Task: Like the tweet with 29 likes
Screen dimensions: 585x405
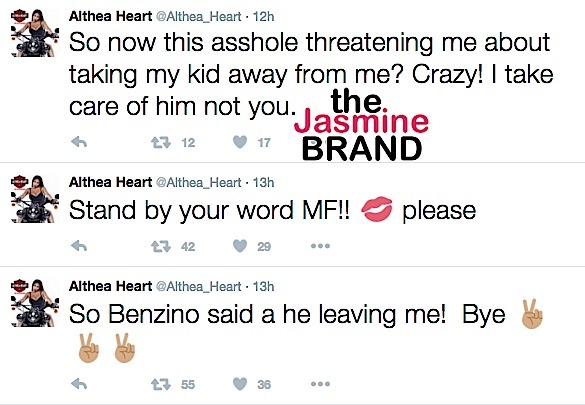Action: click(x=240, y=246)
